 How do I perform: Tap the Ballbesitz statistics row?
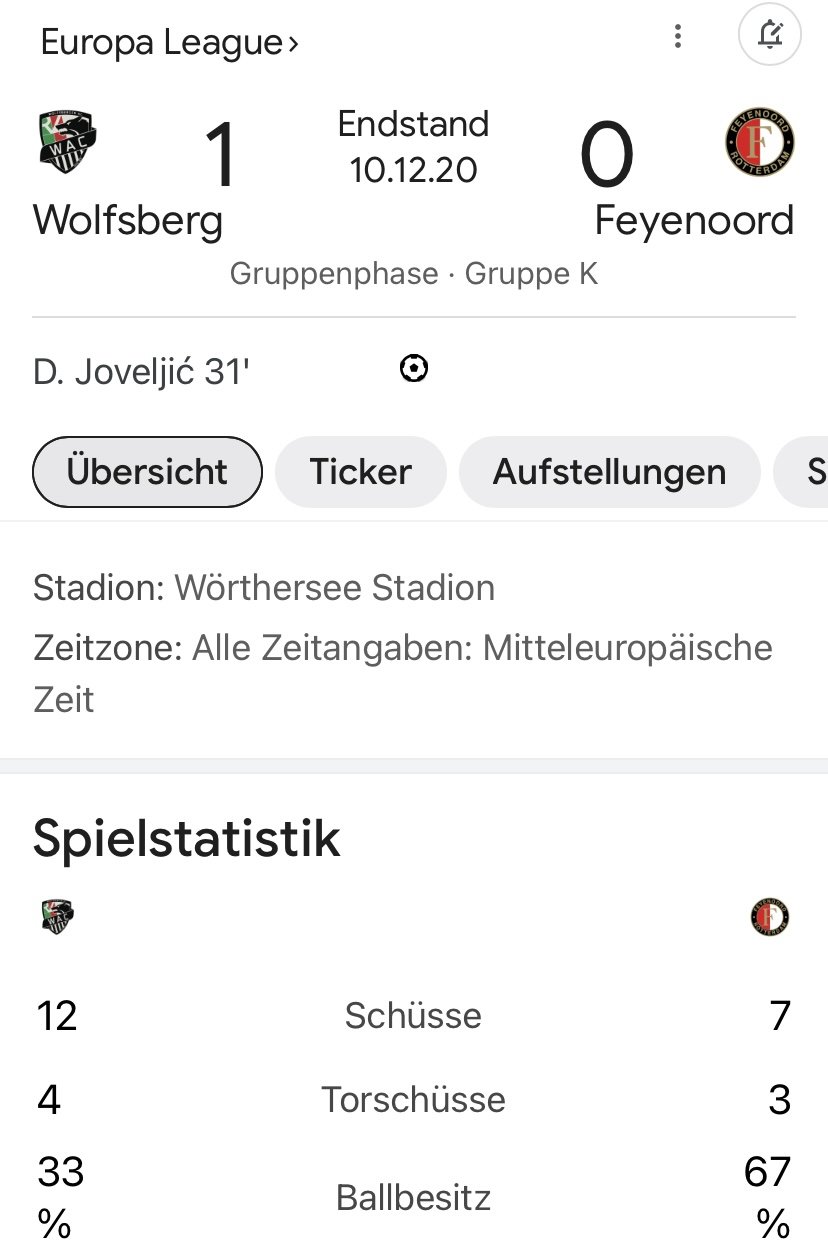(x=414, y=1197)
